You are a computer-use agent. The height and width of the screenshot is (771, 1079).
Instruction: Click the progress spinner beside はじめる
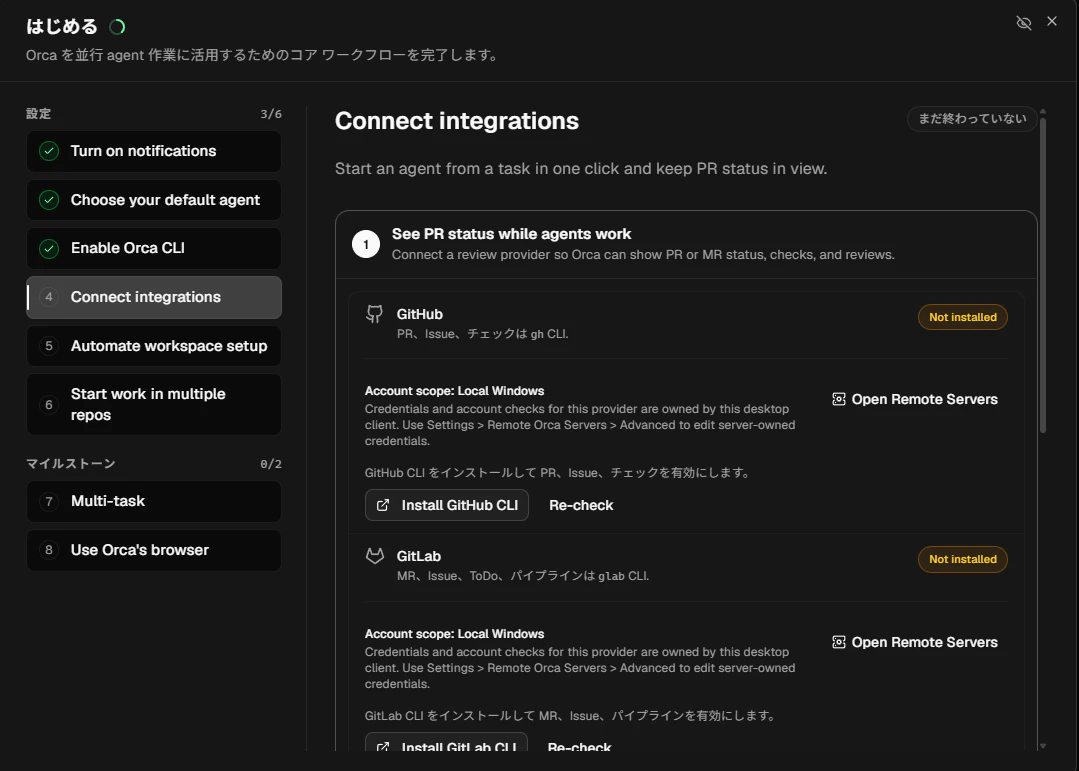coord(117,27)
